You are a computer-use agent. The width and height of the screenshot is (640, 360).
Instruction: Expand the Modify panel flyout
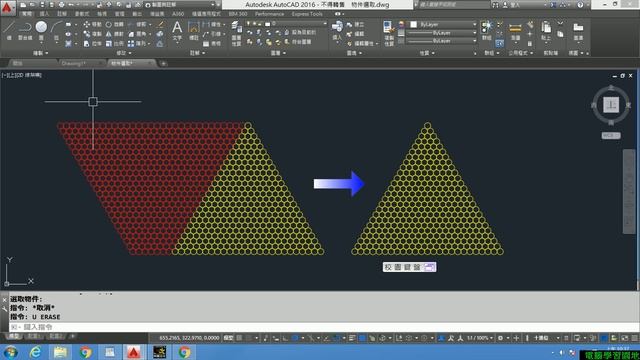point(124,53)
